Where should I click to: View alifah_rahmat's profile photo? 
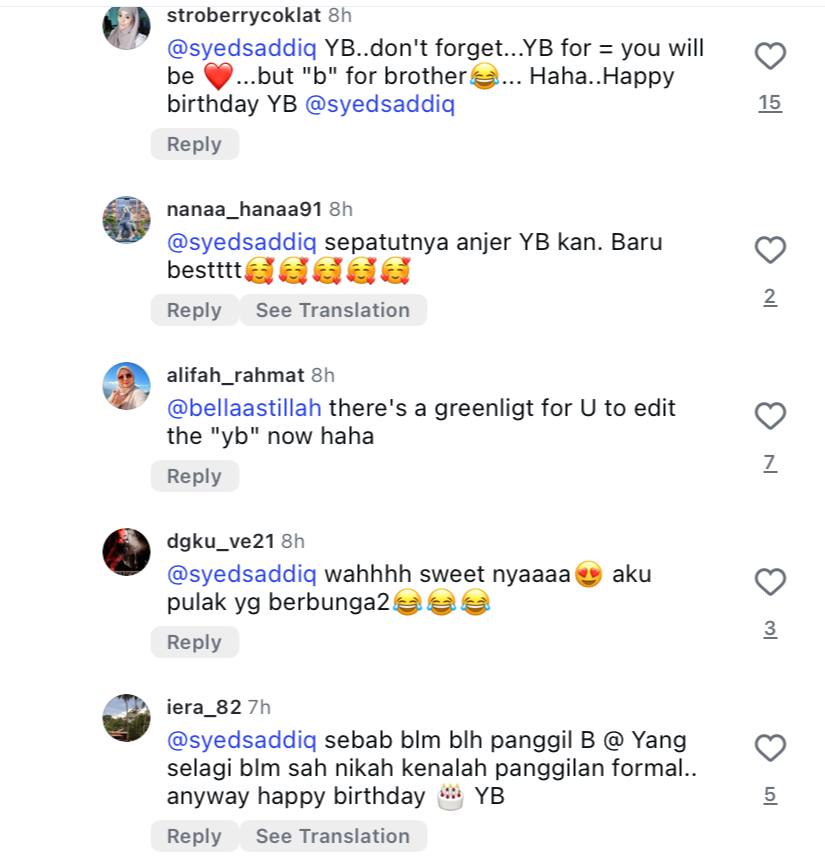(x=127, y=386)
